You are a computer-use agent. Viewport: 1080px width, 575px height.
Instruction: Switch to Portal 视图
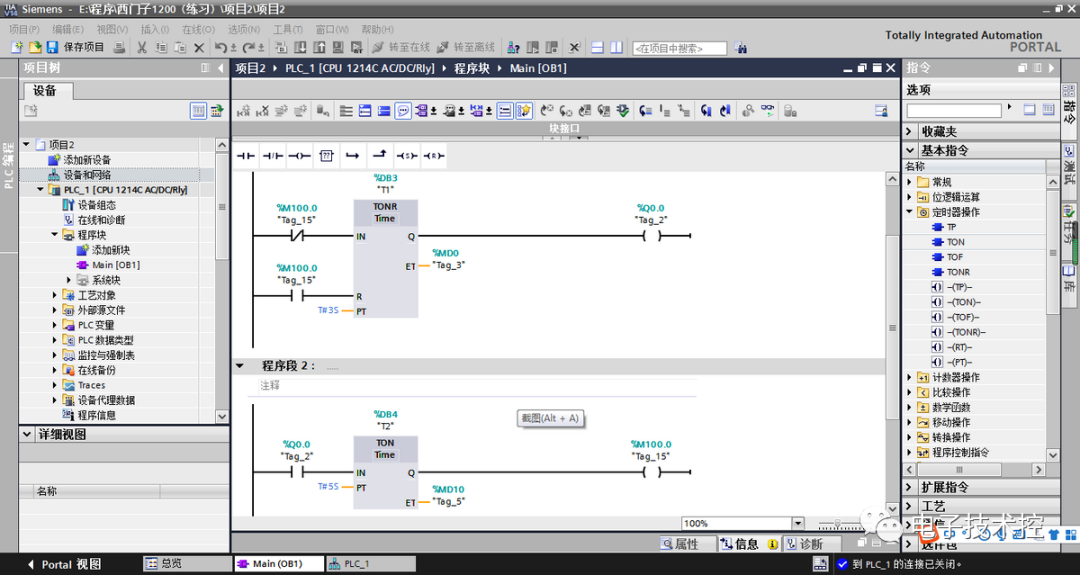click(64, 564)
